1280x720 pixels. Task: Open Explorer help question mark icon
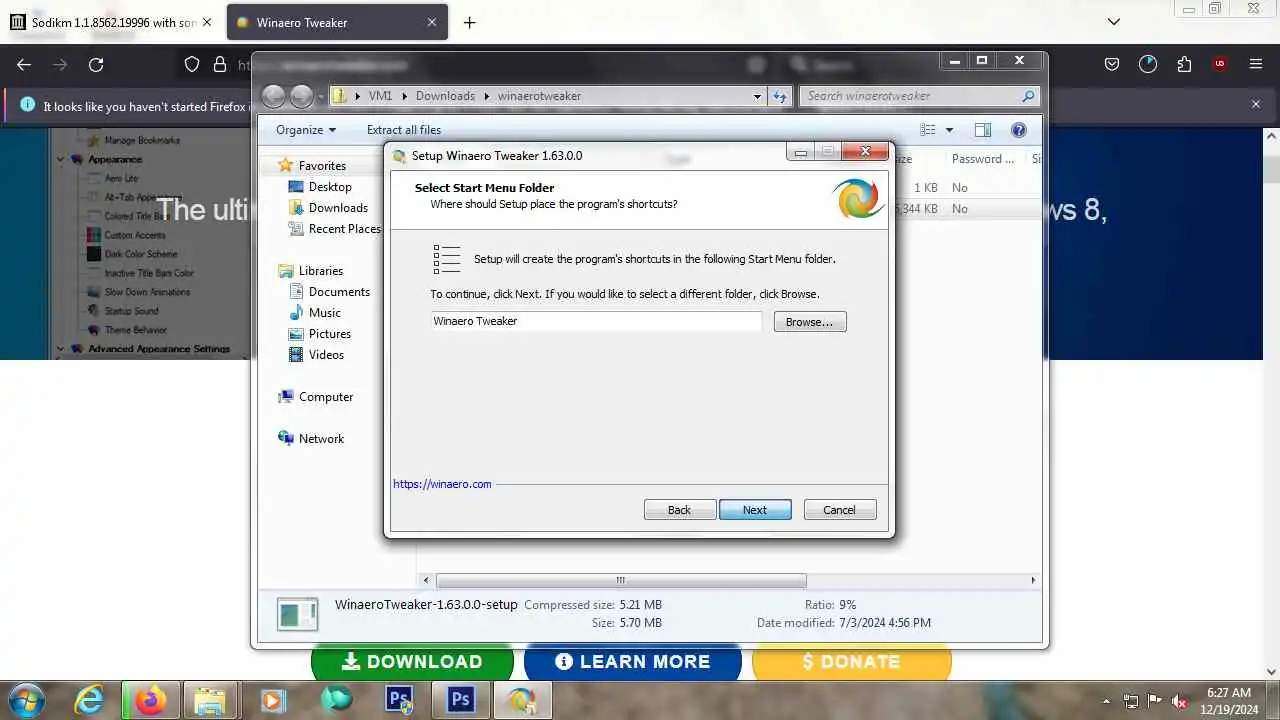(x=1019, y=130)
